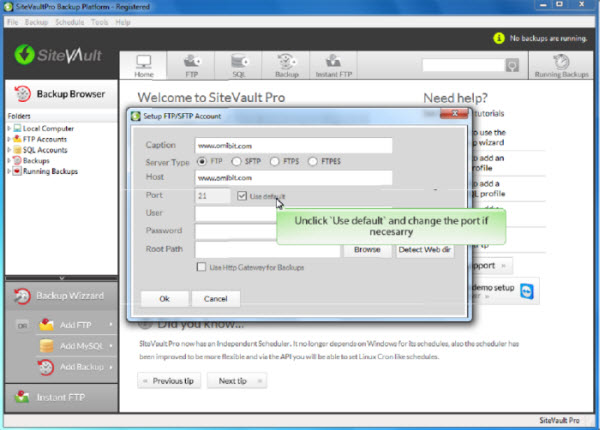Click the Add Backup sidebar button
Screen dimensions: 600x430
(75, 367)
